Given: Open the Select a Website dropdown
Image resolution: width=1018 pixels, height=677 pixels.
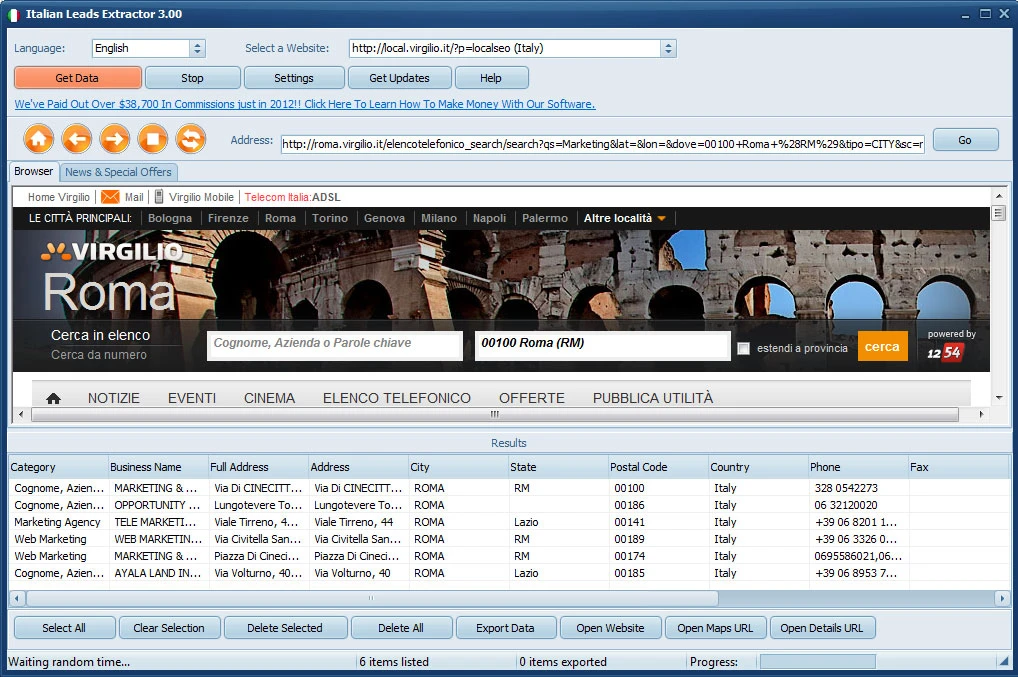Looking at the screenshot, I should pyautogui.click(x=668, y=48).
